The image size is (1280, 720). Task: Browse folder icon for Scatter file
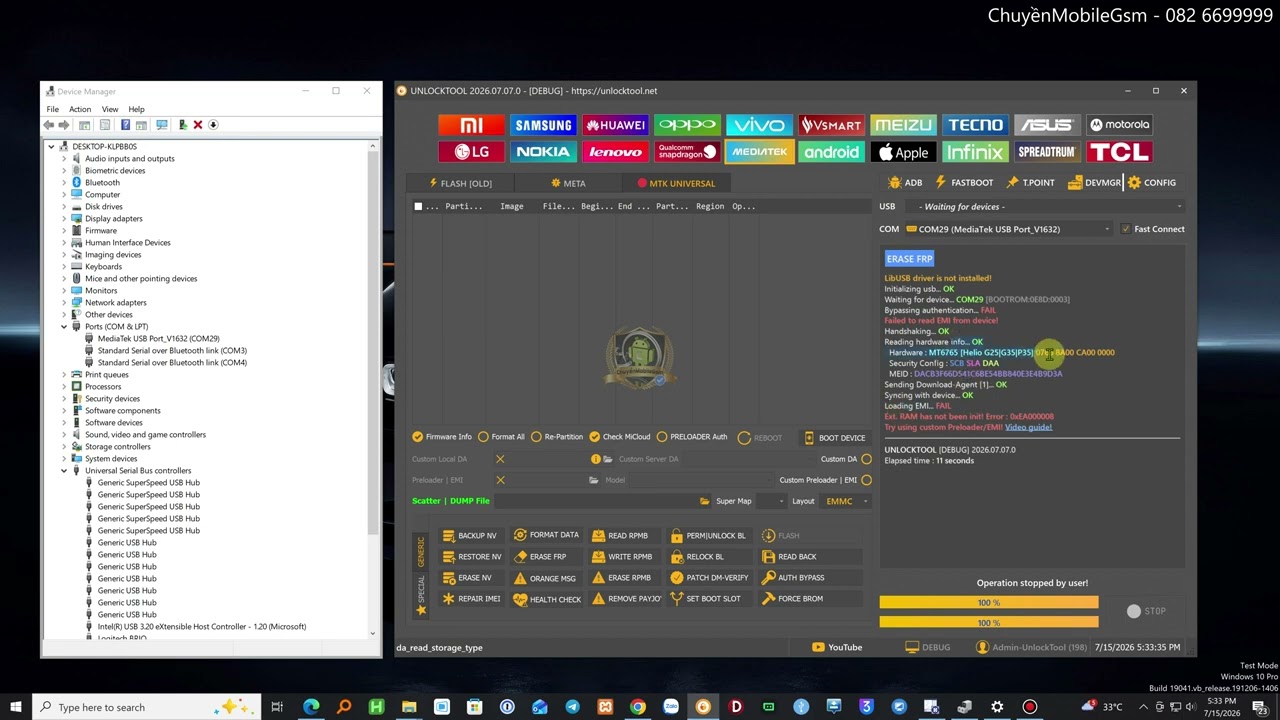pos(705,501)
